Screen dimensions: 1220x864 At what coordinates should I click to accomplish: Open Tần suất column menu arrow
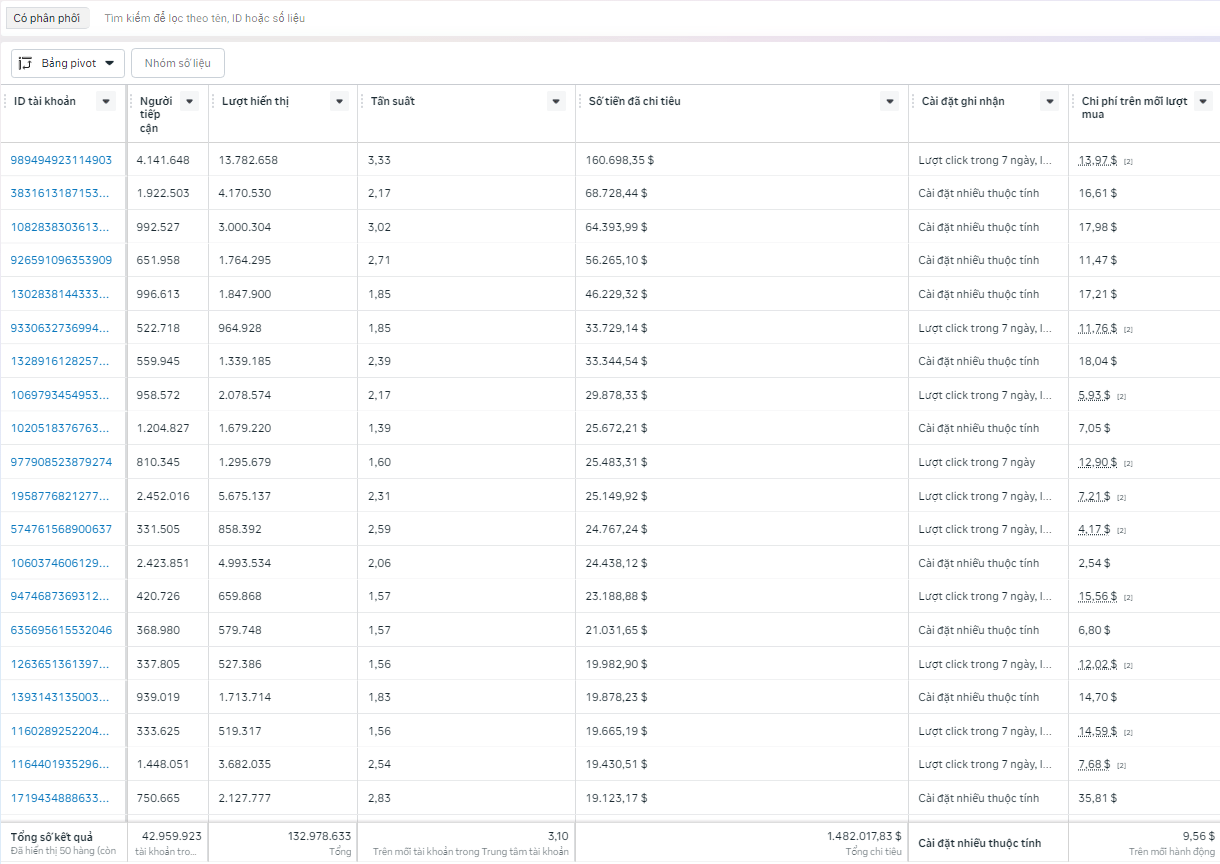(557, 101)
